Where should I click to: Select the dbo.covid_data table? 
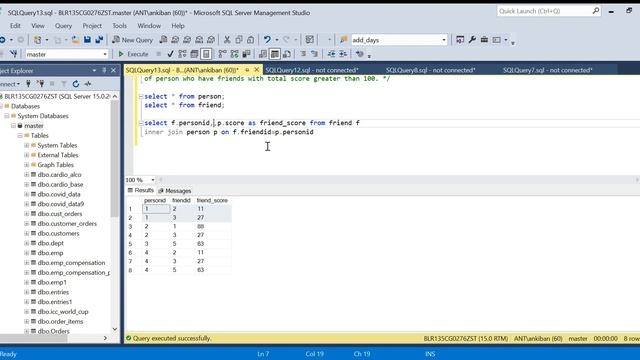tap(59, 194)
